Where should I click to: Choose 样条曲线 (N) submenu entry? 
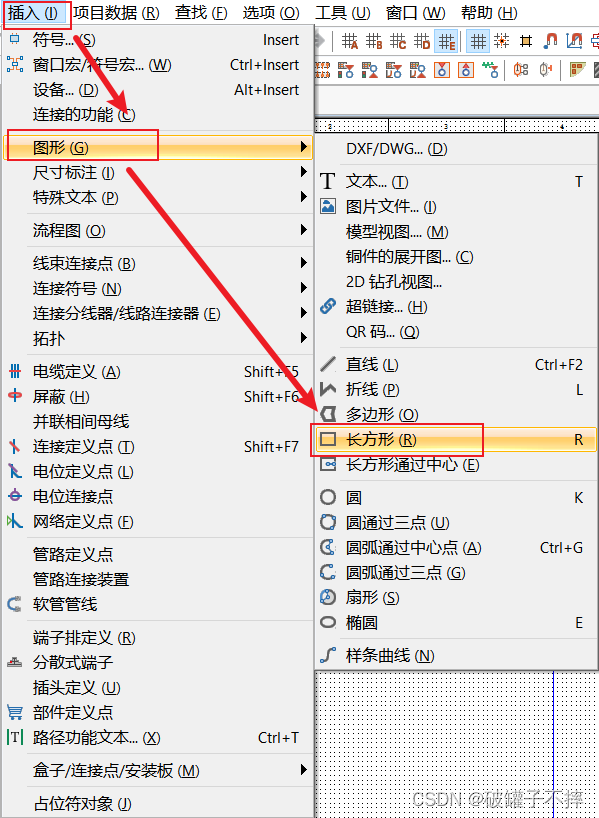coord(456,656)
